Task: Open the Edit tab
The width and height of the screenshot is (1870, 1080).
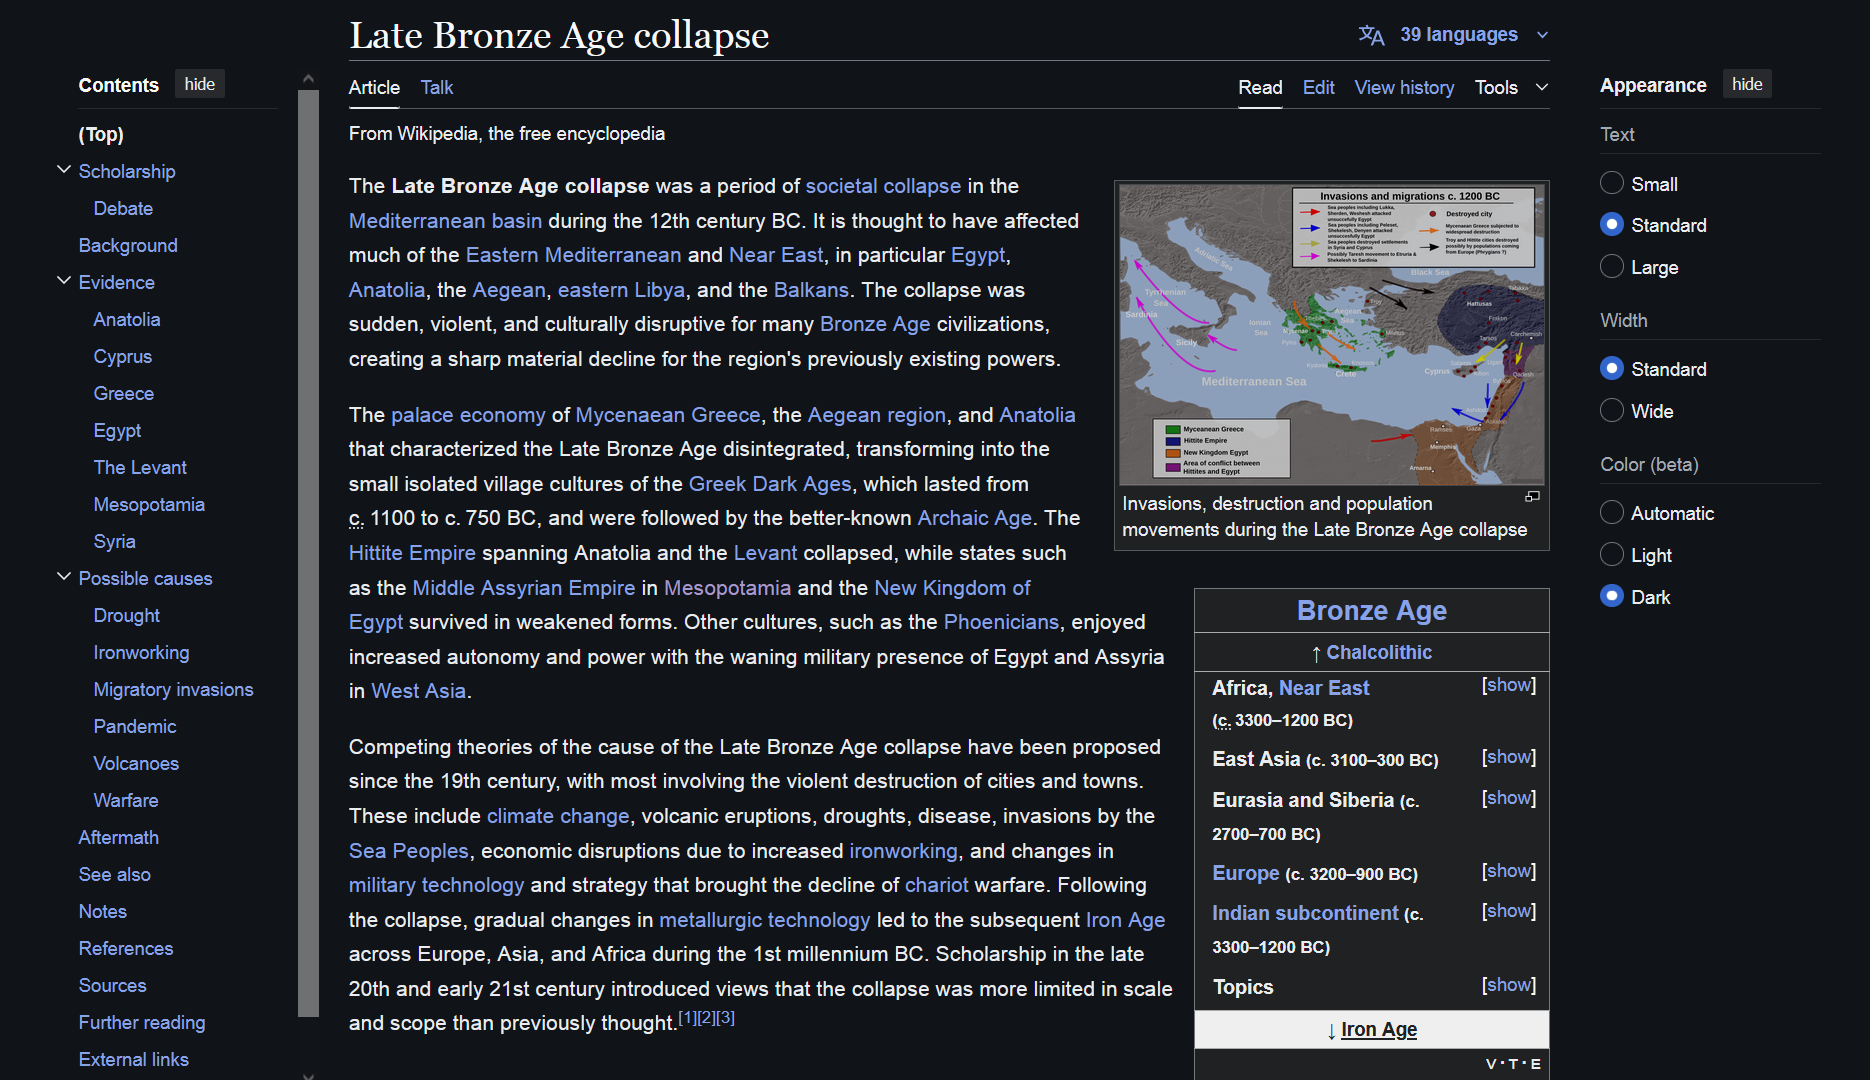Action: (x=1318, y=87)
